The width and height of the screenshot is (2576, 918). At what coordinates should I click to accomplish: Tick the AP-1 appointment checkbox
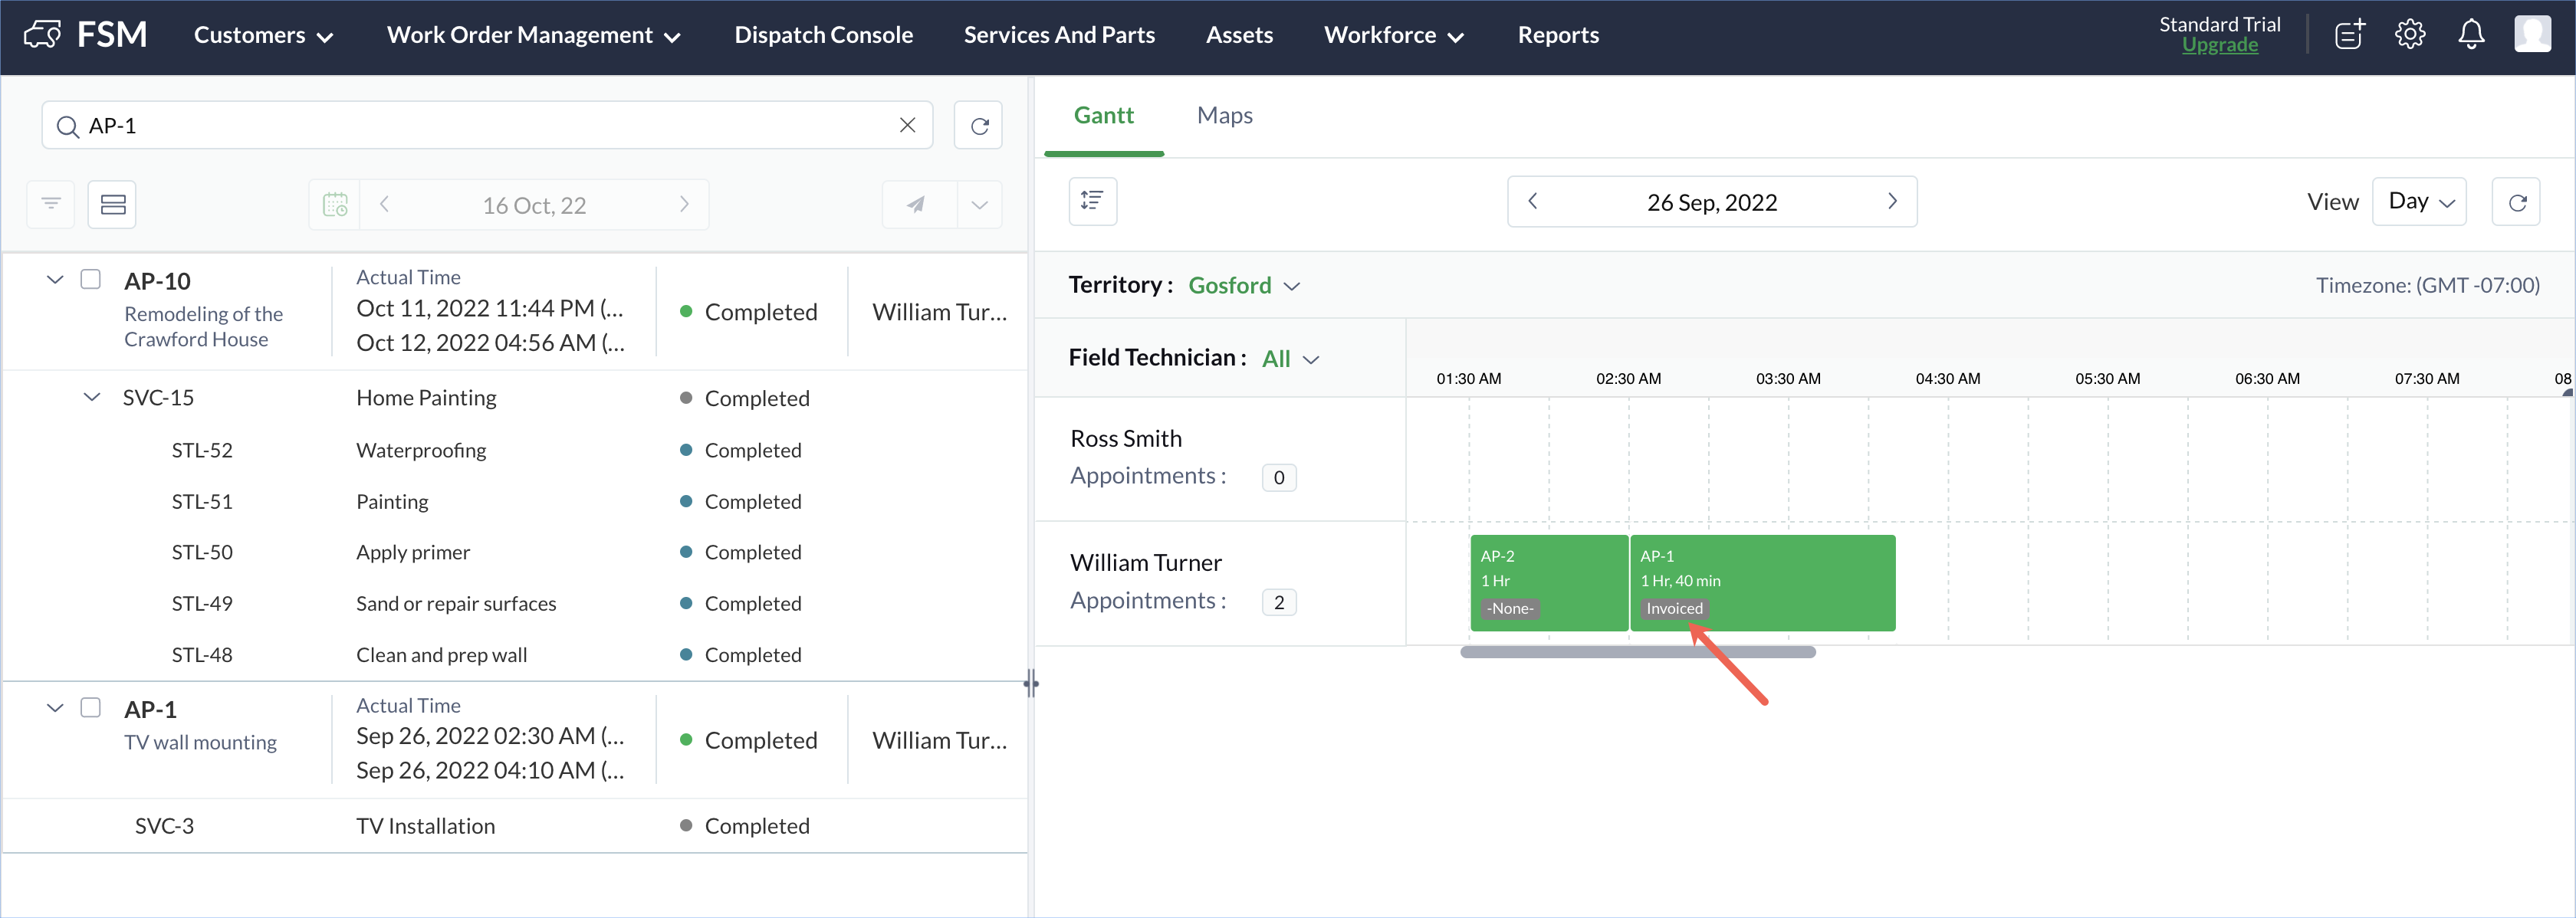pyautogui.click(x=91, y=707)
